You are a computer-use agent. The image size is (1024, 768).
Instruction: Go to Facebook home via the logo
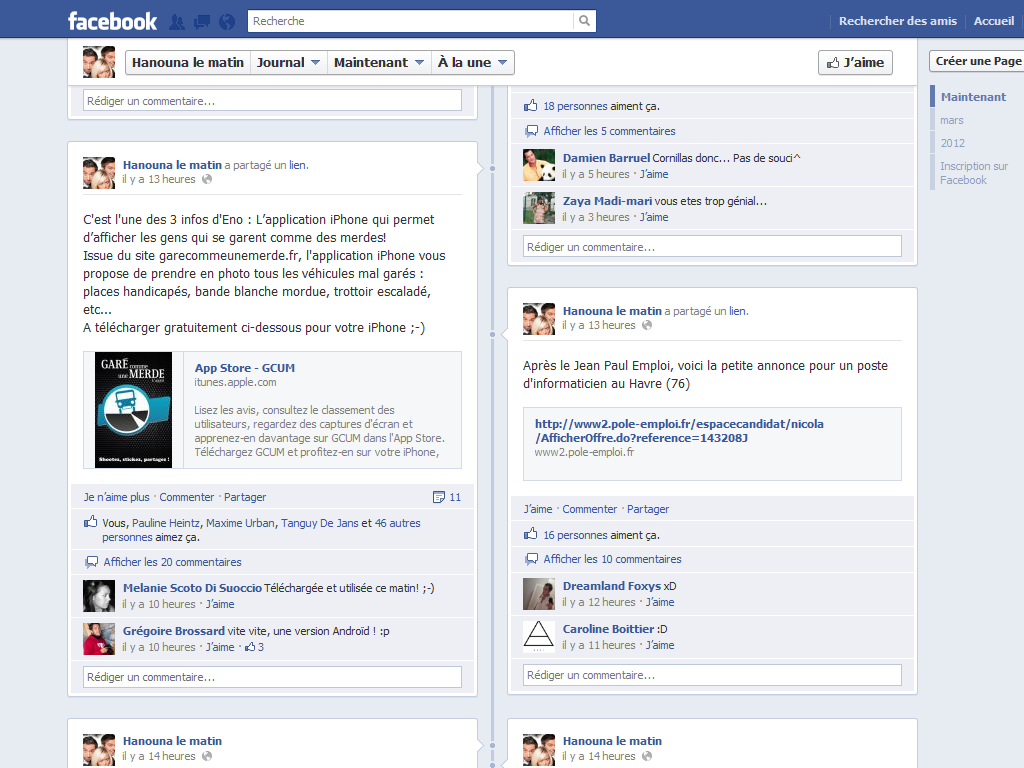tap(112, 21)
